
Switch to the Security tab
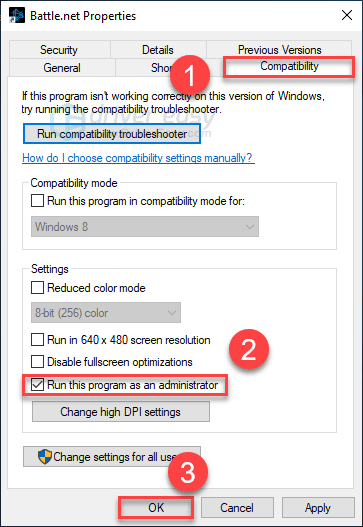click(x=59, y=50)
